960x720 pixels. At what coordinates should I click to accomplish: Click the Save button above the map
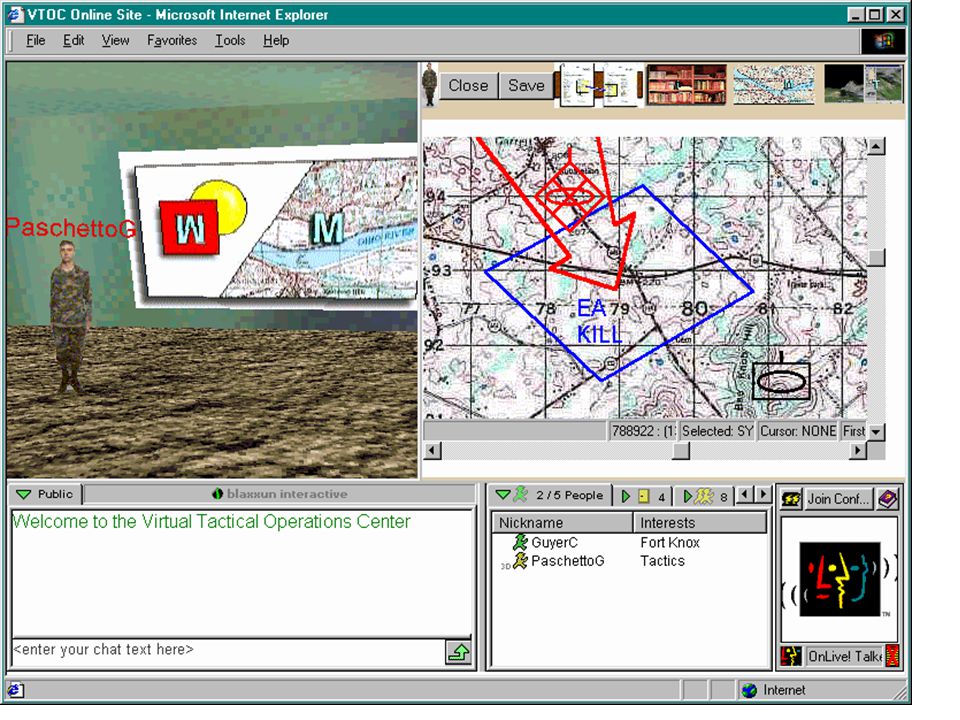526,86
